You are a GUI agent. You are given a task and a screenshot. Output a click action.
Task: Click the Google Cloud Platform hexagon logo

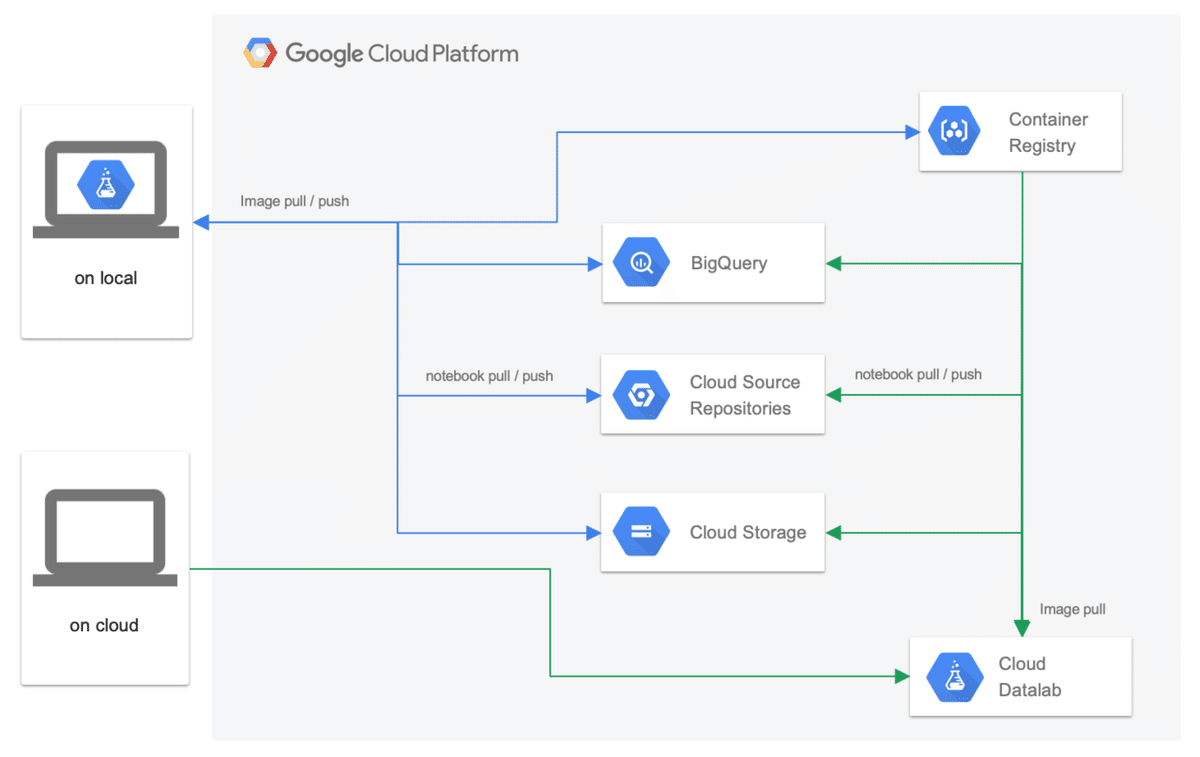coord(260,53)
